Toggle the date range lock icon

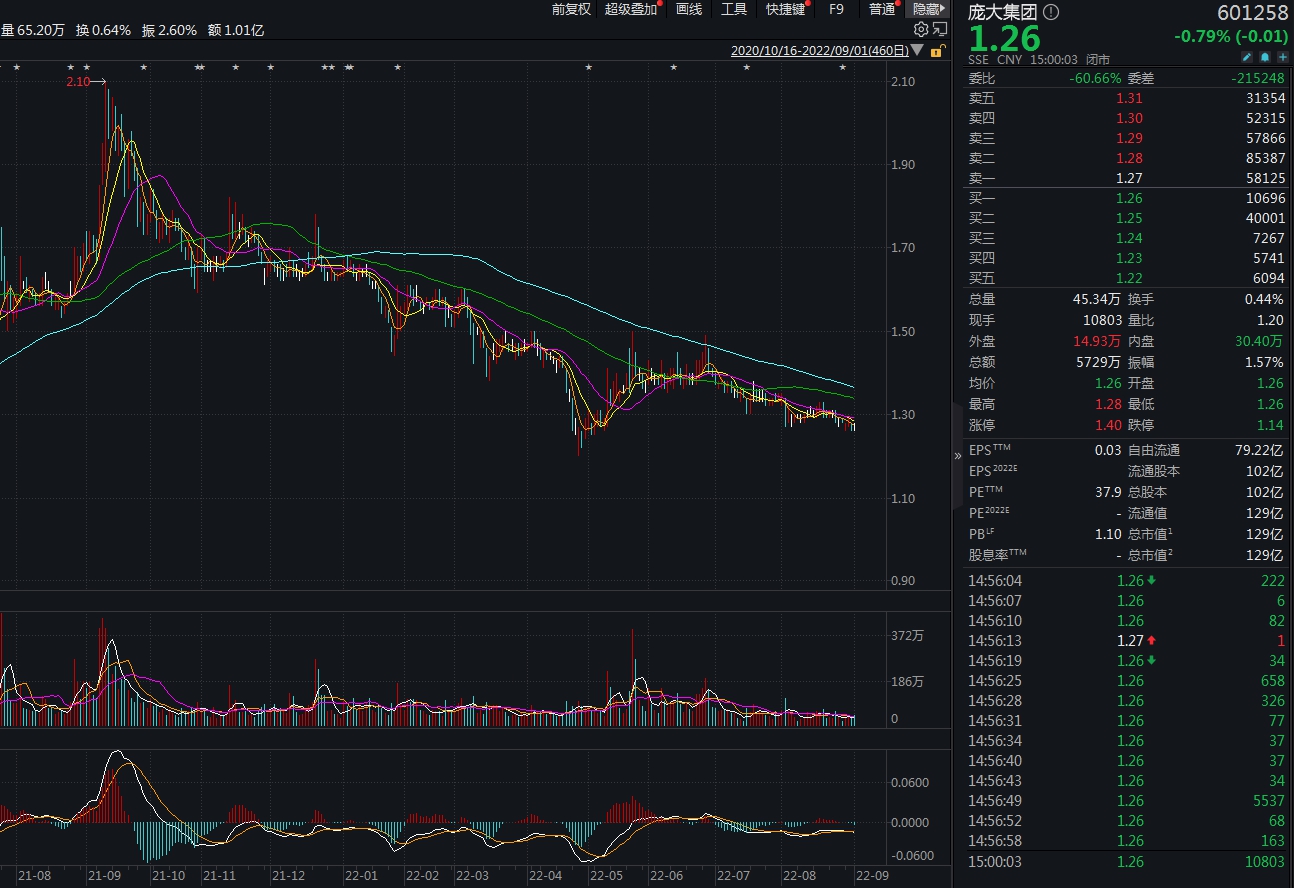coord(937,50)
